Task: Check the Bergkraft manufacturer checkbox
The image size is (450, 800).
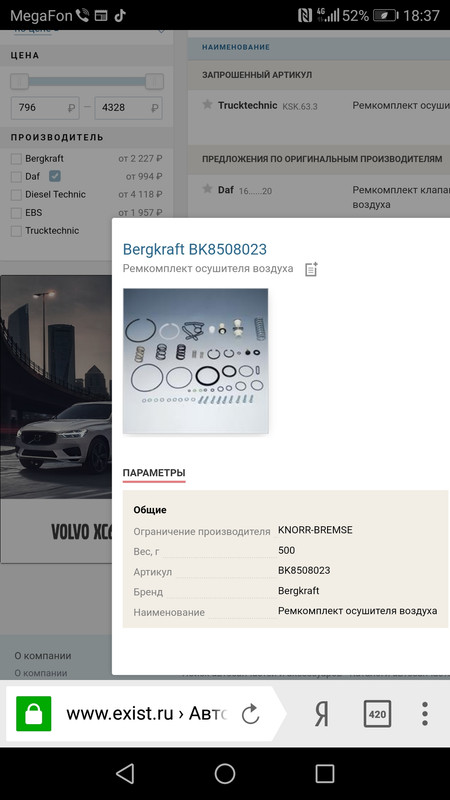Action: coord(16,159)
